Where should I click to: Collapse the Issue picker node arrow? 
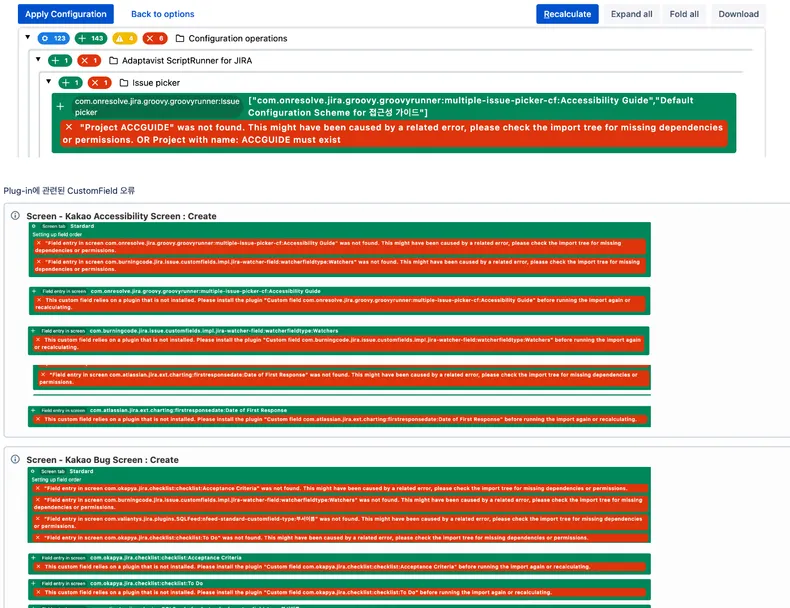coord(49,81)
